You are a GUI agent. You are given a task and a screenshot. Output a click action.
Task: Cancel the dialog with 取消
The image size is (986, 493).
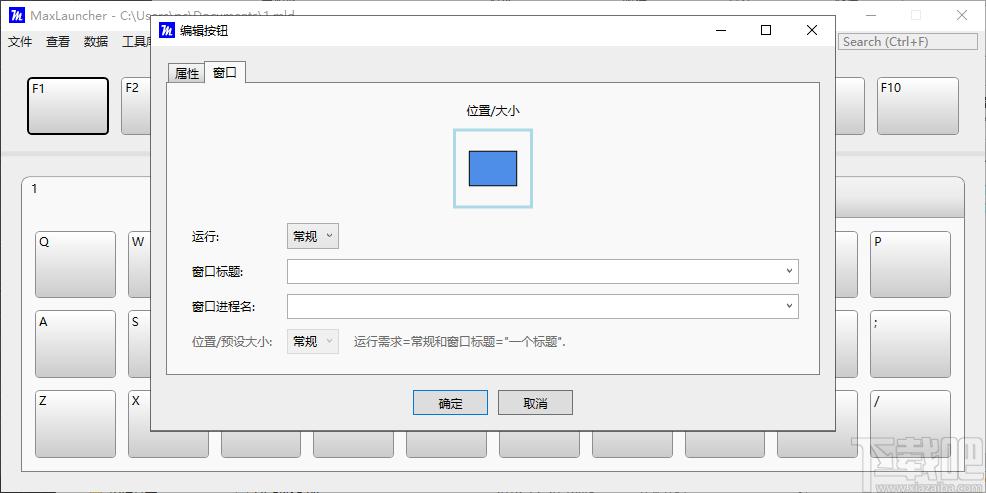pos(535,403)
